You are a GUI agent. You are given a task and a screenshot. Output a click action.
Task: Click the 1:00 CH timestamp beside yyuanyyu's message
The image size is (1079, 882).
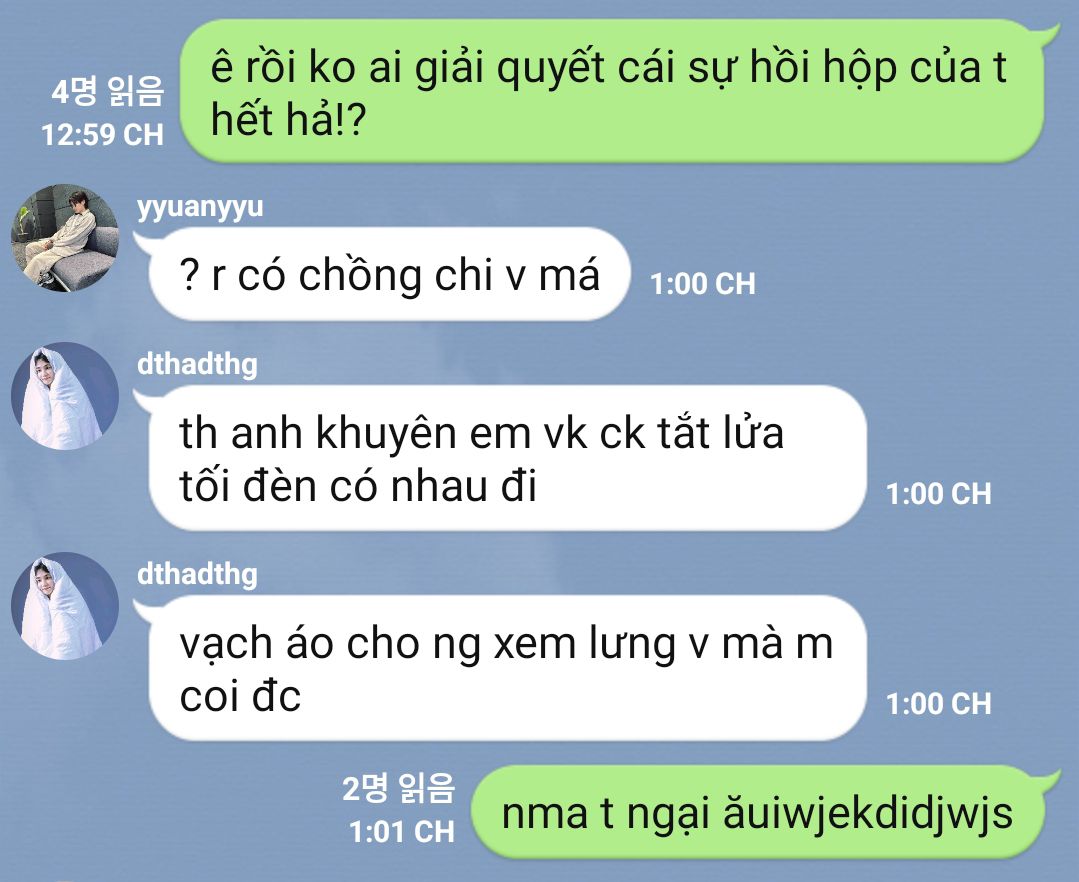pyautogui.click(x=703, y=283)
